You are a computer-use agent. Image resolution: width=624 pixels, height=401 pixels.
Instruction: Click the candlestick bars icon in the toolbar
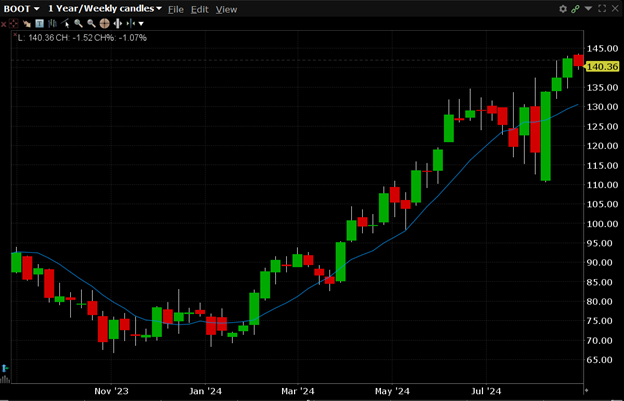point(52,23)
